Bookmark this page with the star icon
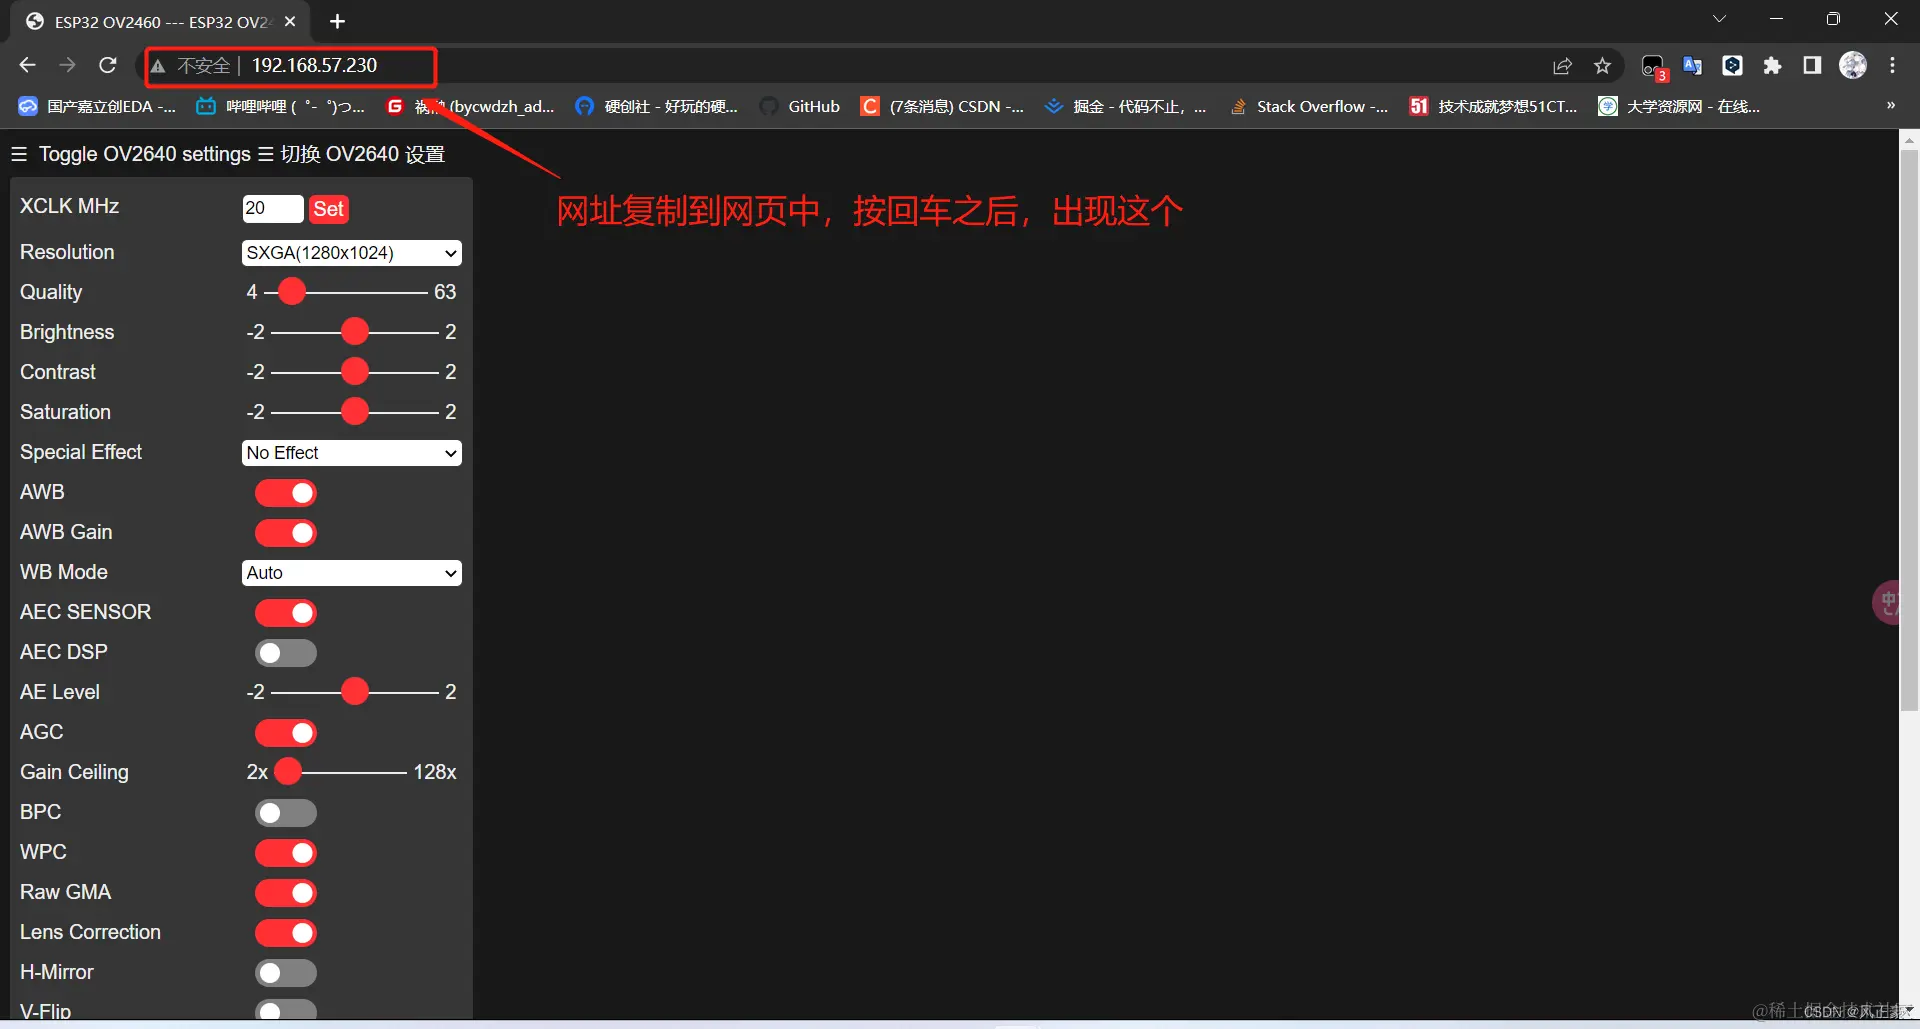Image resolution: width=1920 pixels, height=1029 pixels. [1602, 65]
